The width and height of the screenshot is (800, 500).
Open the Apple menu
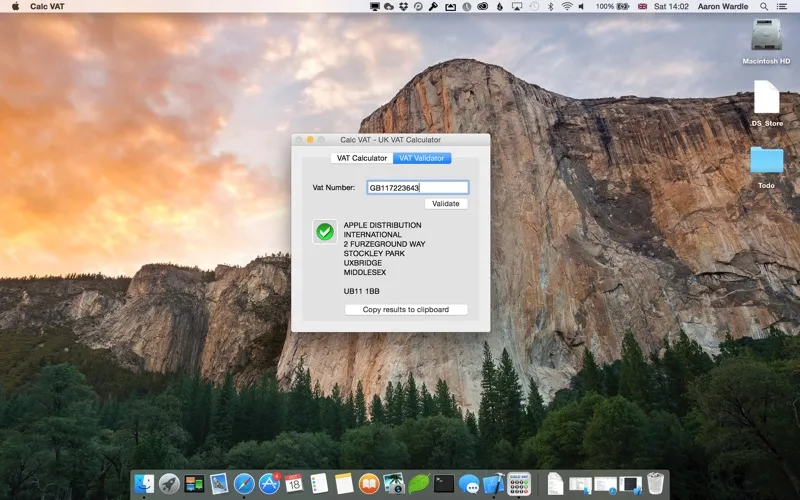tap(15, 7)
